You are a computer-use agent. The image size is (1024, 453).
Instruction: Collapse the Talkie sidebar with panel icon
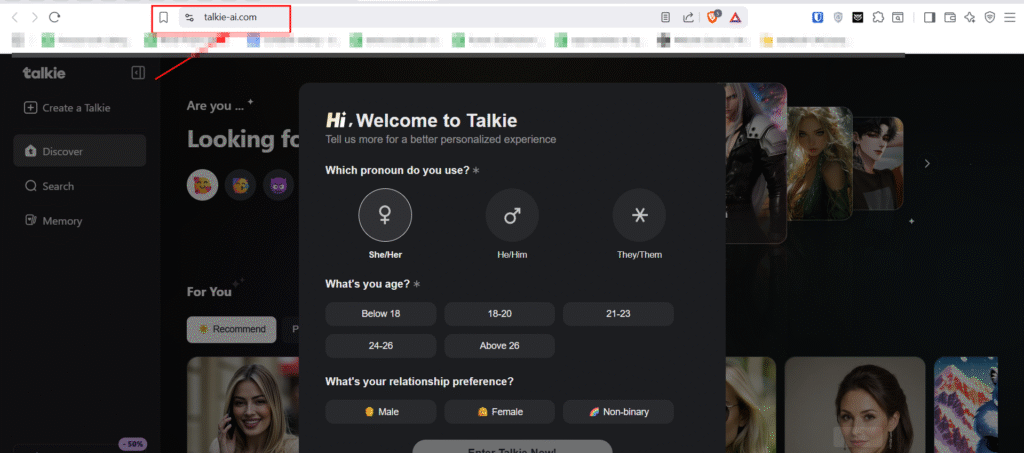(138, 72)
